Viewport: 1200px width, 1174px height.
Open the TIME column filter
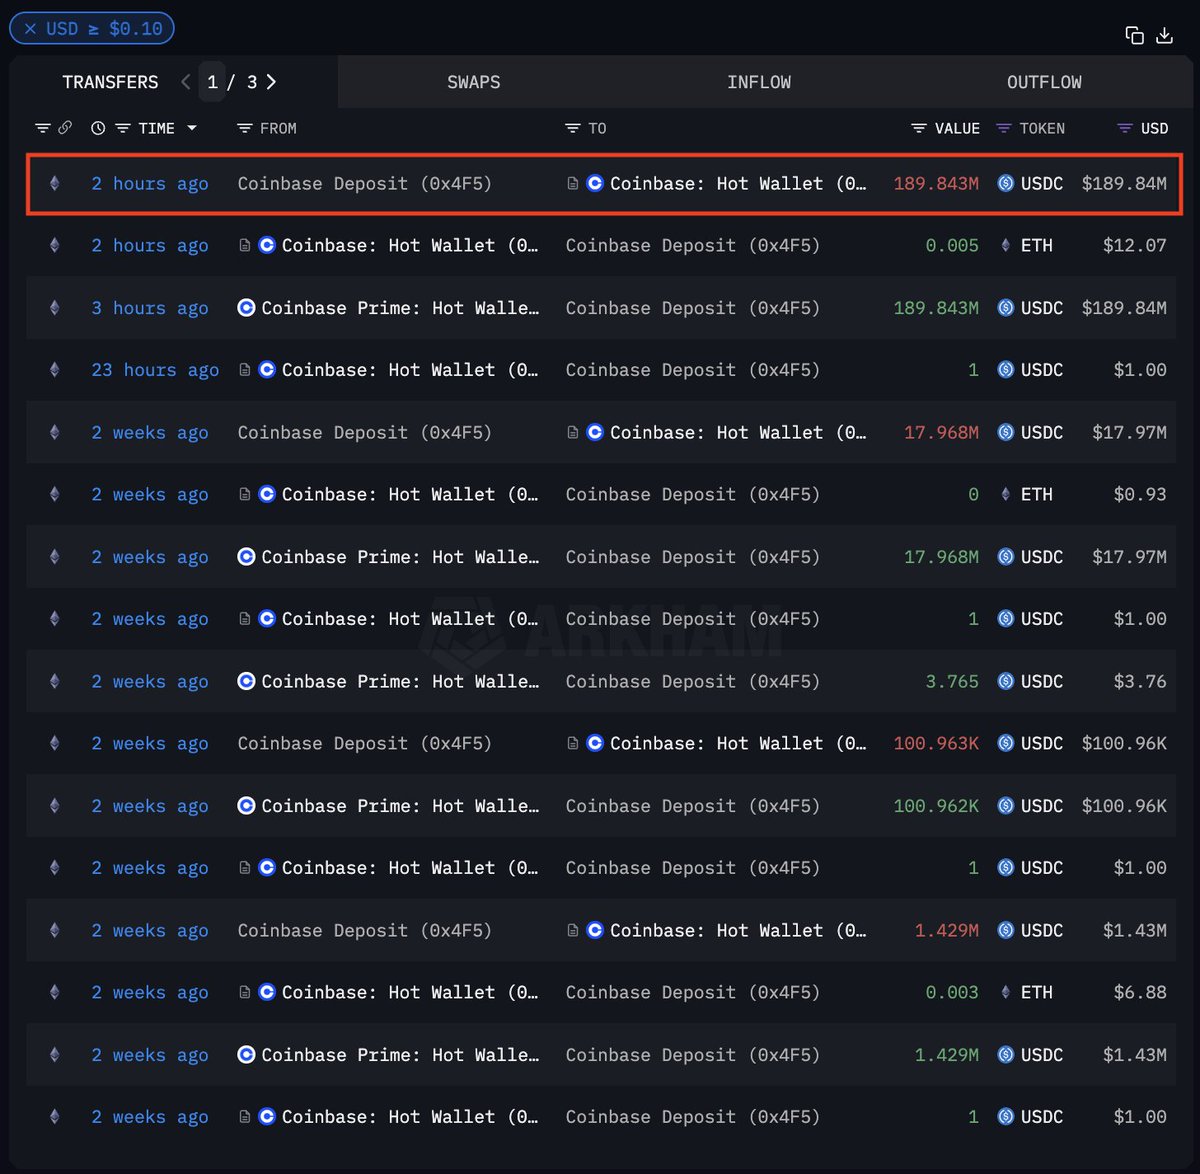123,128
